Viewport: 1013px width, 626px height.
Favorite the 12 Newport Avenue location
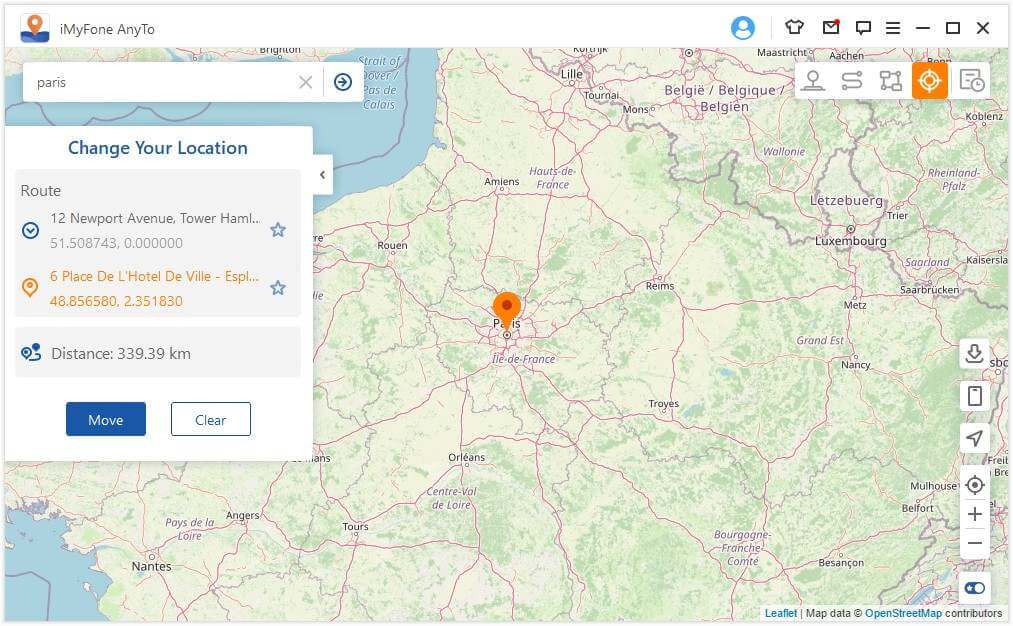(x=278, y=229)
